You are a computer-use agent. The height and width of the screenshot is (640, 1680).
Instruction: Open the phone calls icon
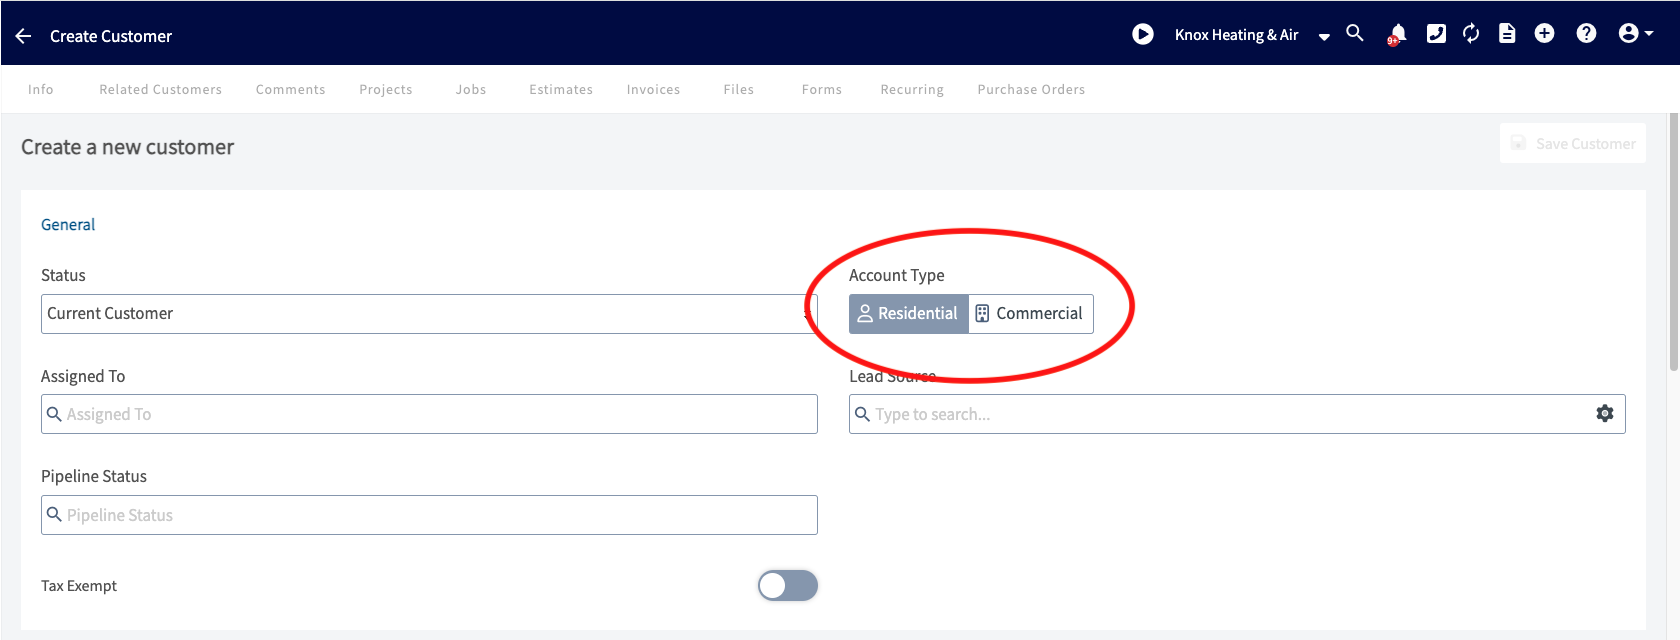(1436, 34)
